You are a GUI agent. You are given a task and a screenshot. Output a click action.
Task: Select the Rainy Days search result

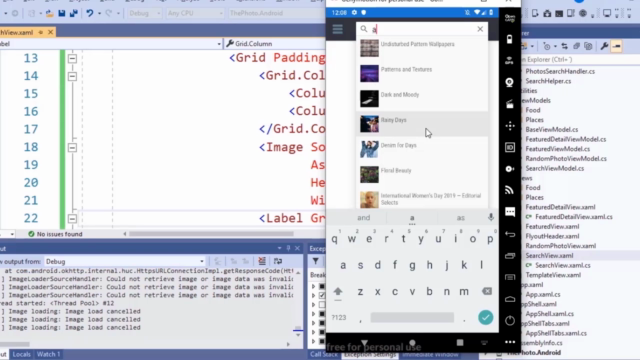(422, 124)
